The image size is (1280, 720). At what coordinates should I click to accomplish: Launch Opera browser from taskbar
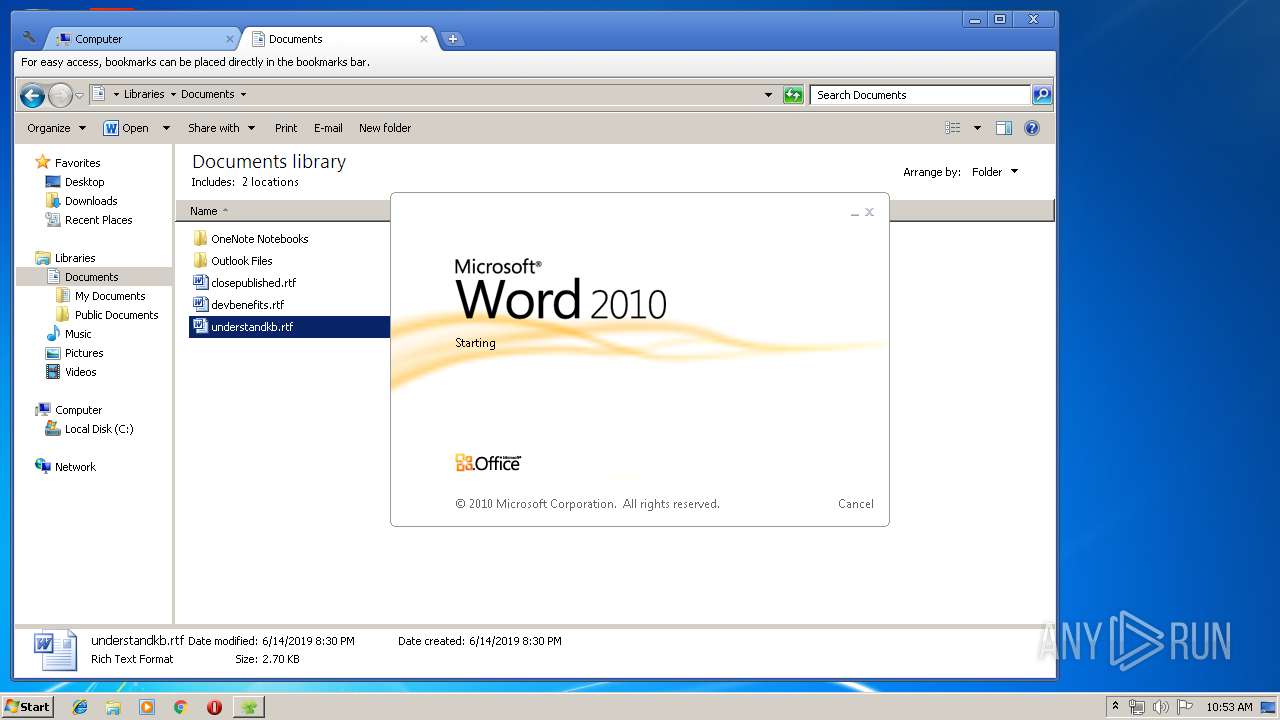tap(214, 707)
